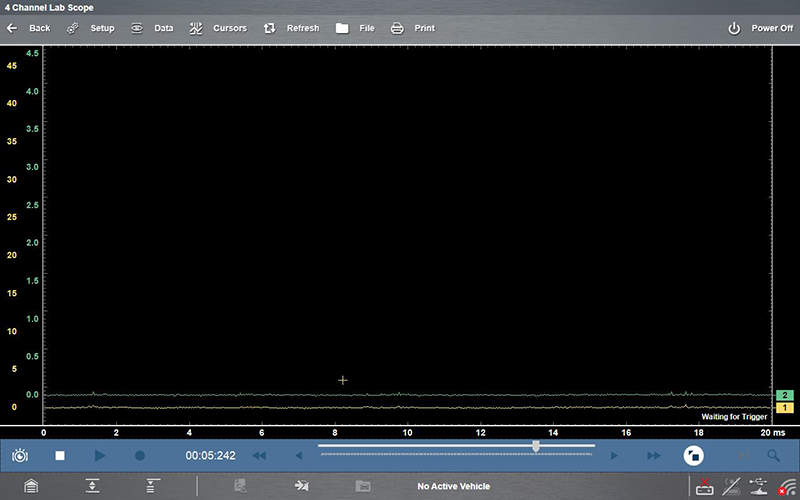Image resolution: width=800 pixels, height=500 pixels.
Task: Click the Refresh arrows icon
Action: pyautogui.click(x=269, y=29)
